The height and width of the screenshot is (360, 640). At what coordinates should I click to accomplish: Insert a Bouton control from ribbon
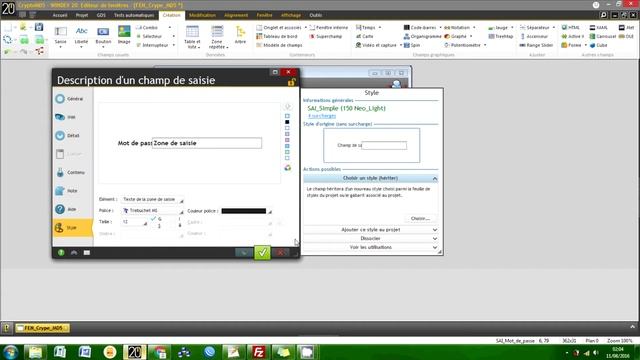click(x=103, y=36)
